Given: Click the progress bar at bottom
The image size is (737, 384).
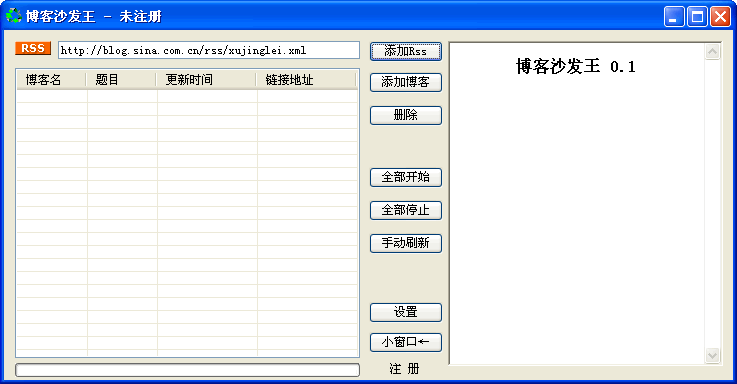Looking at the screenshot, I should tap(188, 370).
